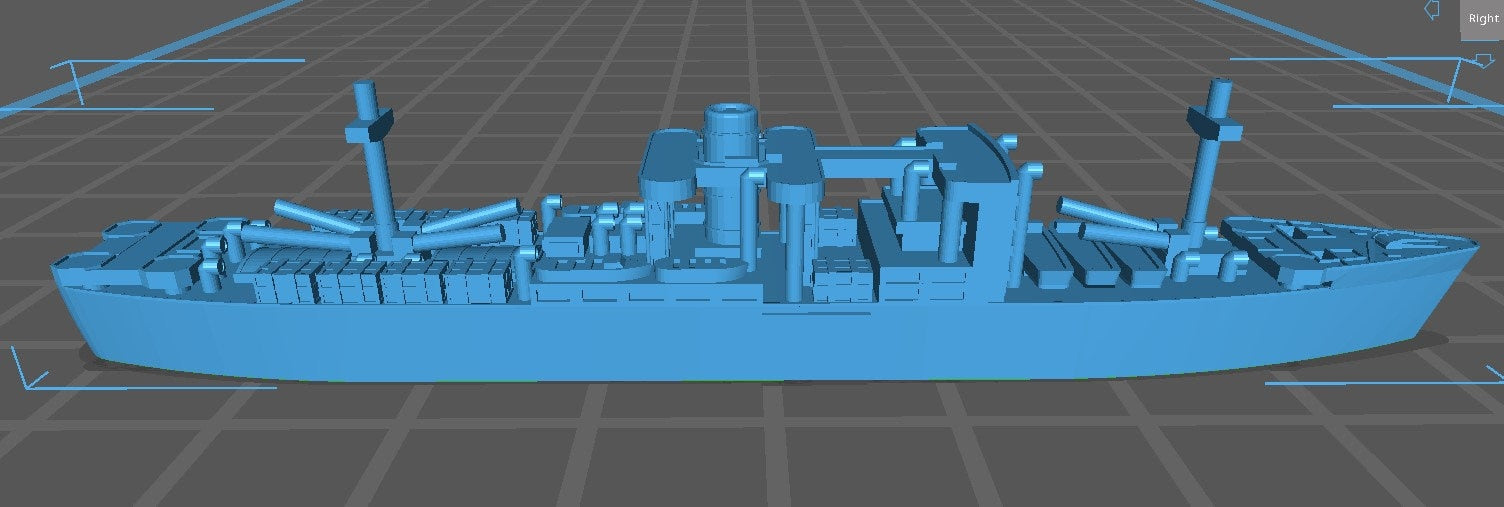Click the derrick boom right of the left mast
The height and width of the screenshot is (507, 1504).
[466, 216]
